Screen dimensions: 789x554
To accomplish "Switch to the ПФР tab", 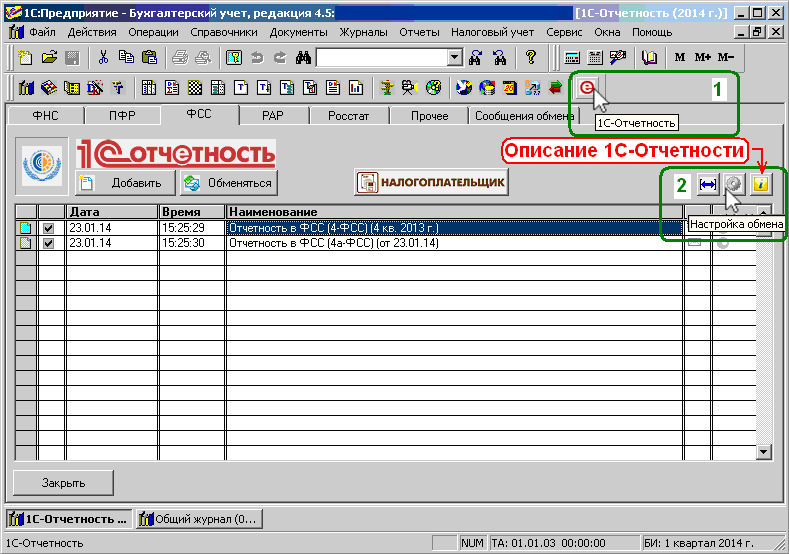I will [122, 115].
